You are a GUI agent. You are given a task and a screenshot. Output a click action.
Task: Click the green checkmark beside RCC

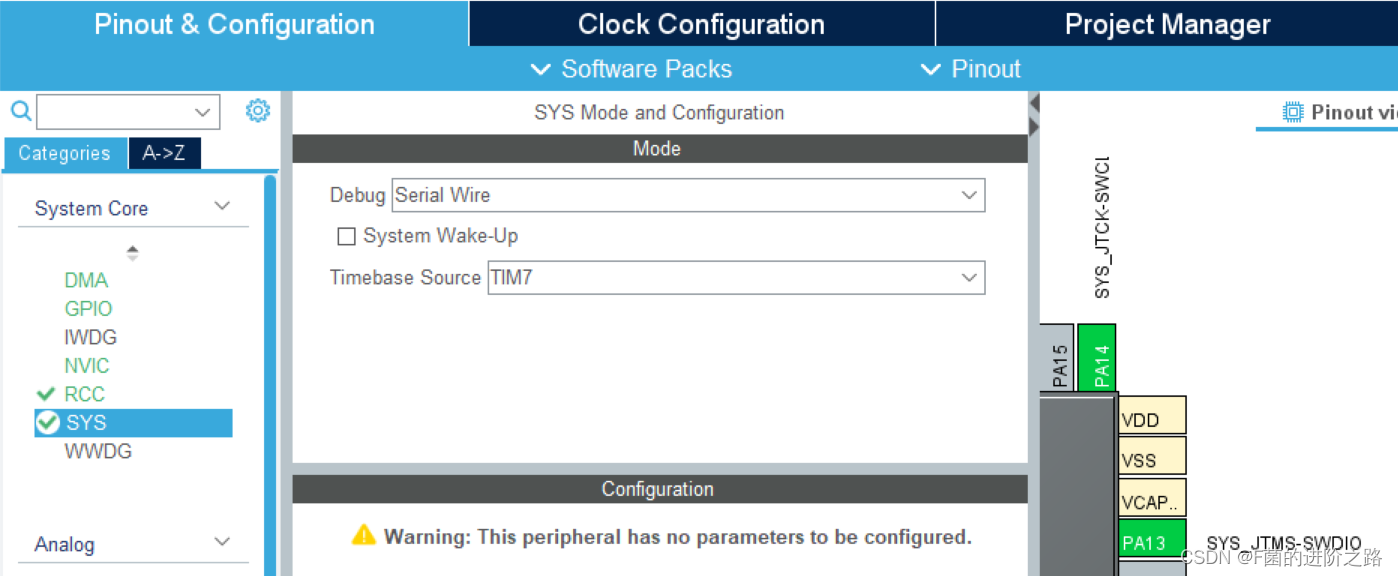(x=46, y=394)
